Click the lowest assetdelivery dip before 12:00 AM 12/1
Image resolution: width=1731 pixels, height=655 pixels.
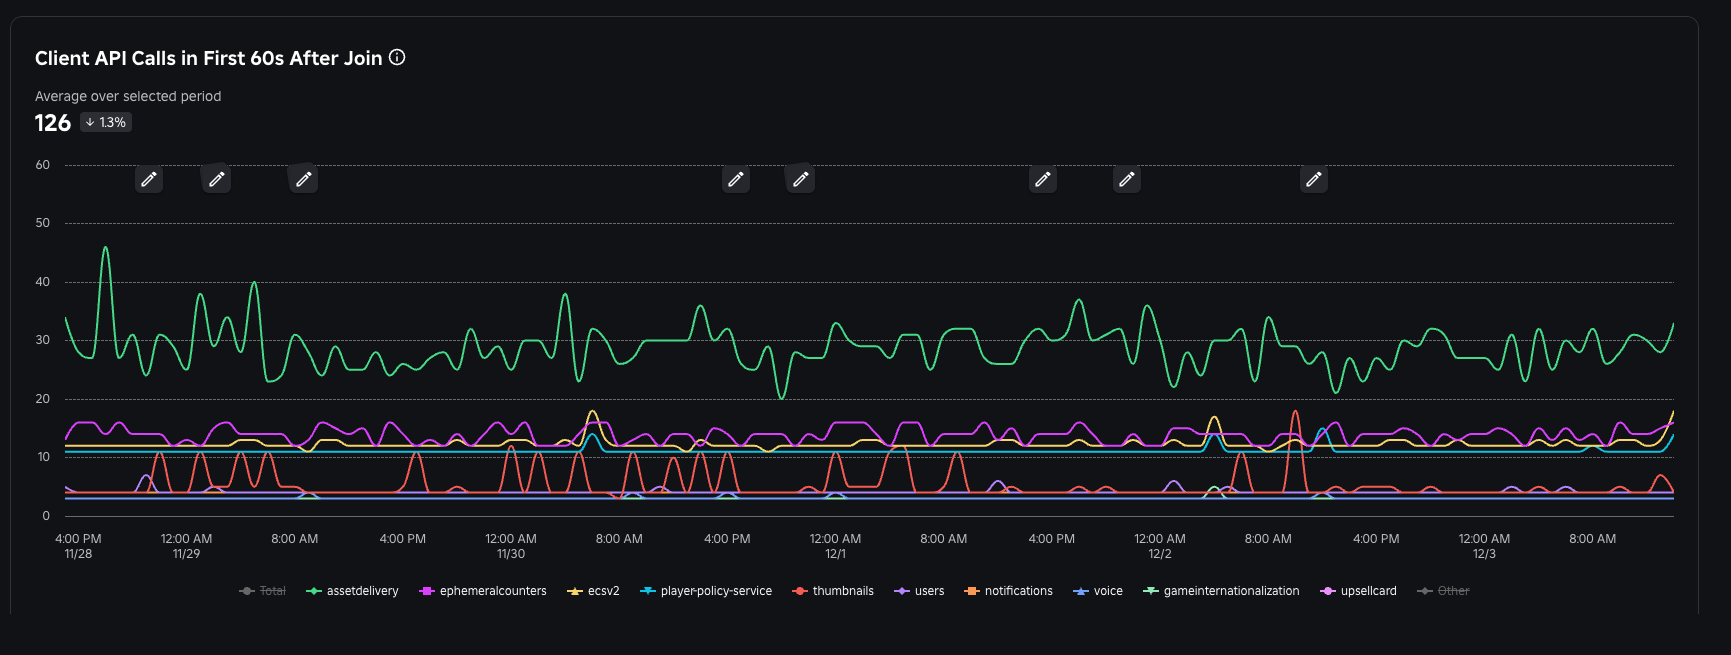click(x=781, y=397)
